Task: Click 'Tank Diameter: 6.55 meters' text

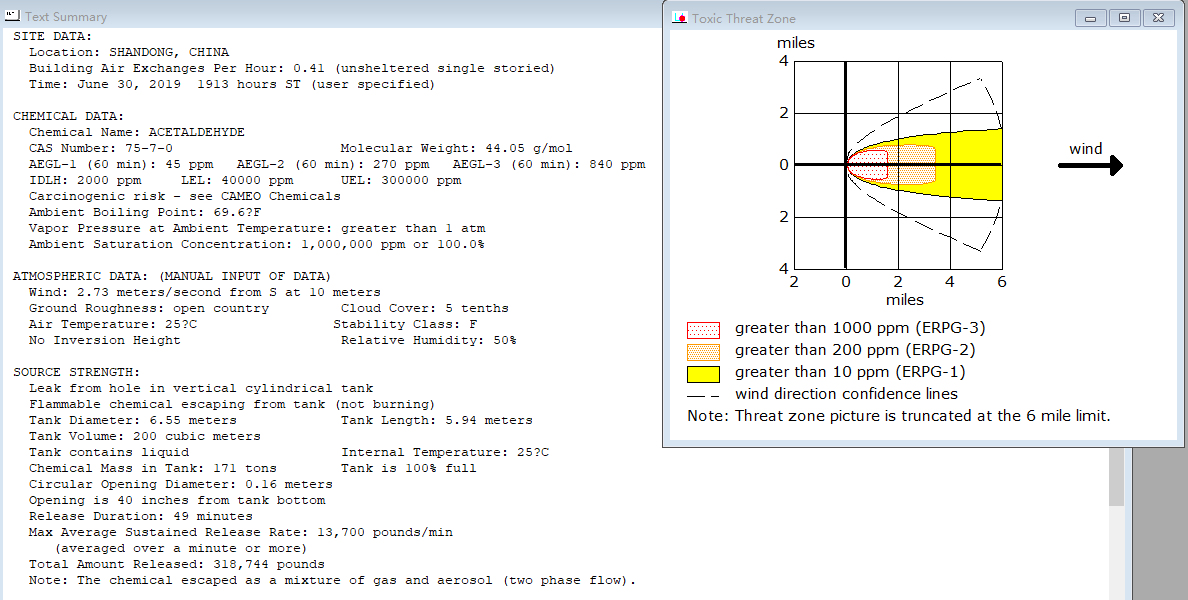Action: click(133, 420)
